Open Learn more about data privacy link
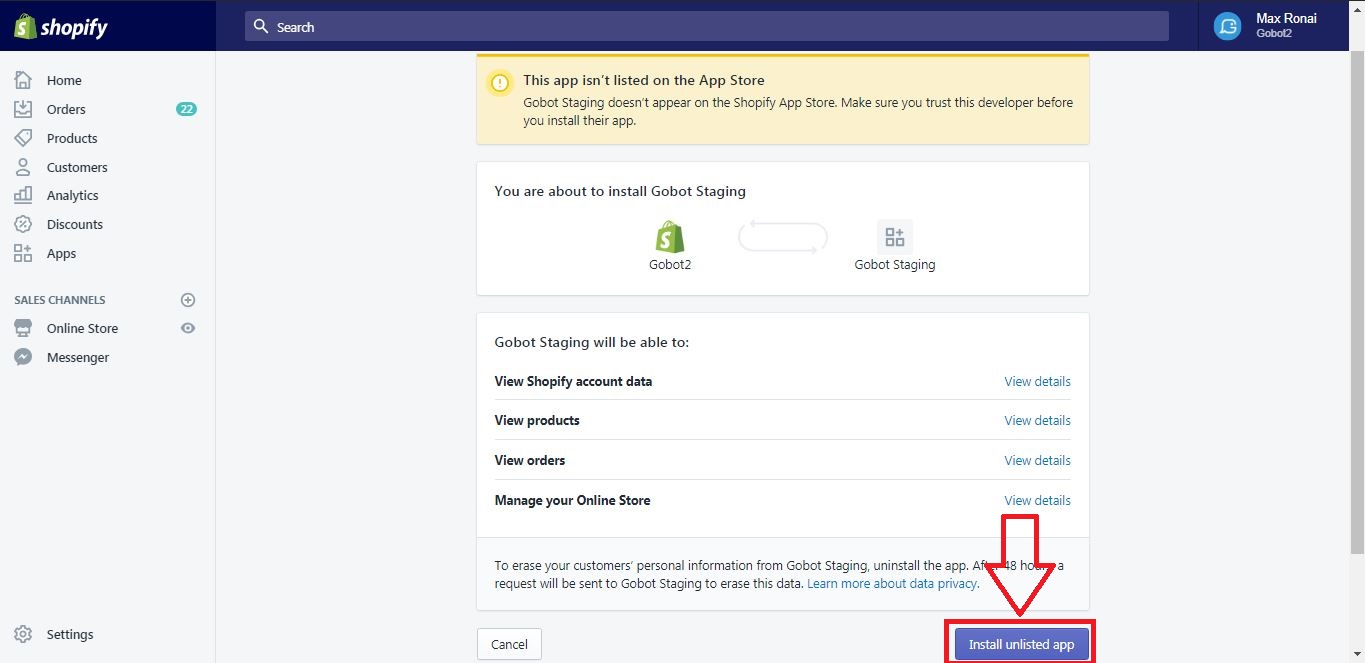Viewport: 1365px width, 663px height. (893, 583)
